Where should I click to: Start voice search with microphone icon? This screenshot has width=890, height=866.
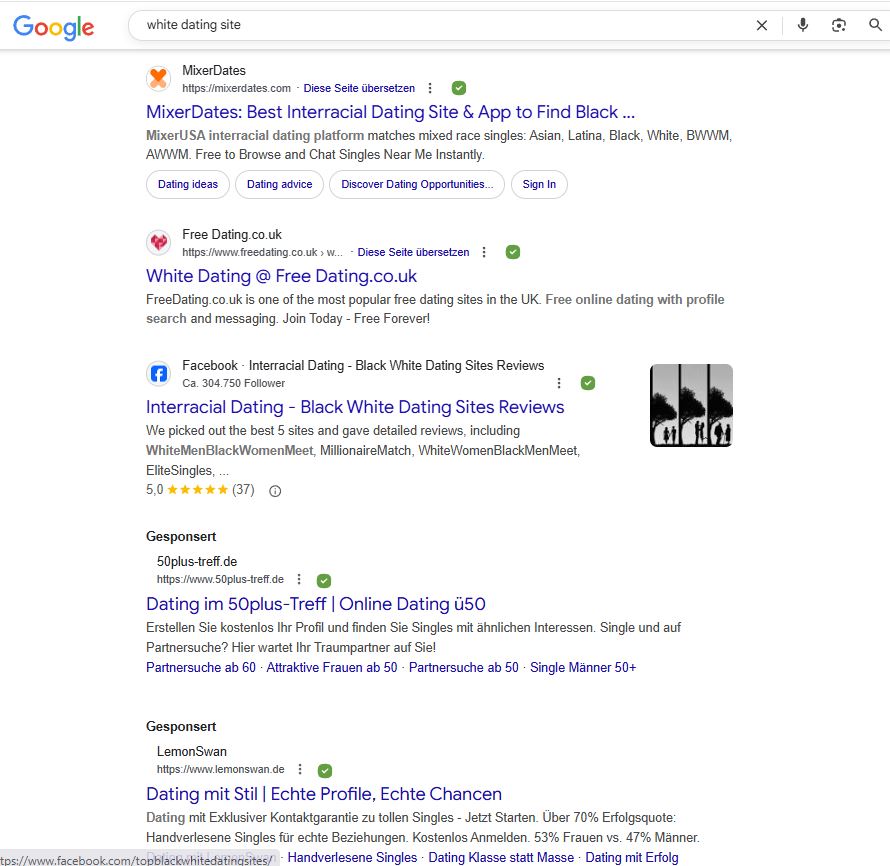point(802,26)
